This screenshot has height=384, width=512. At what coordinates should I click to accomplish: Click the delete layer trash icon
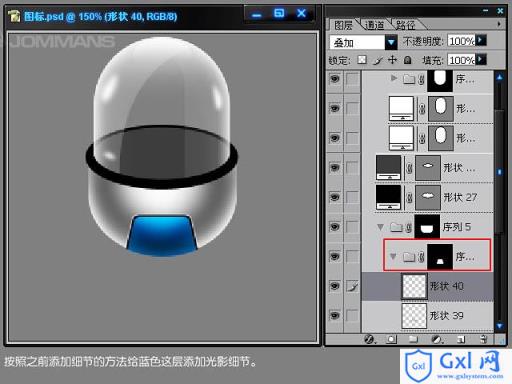484,339
